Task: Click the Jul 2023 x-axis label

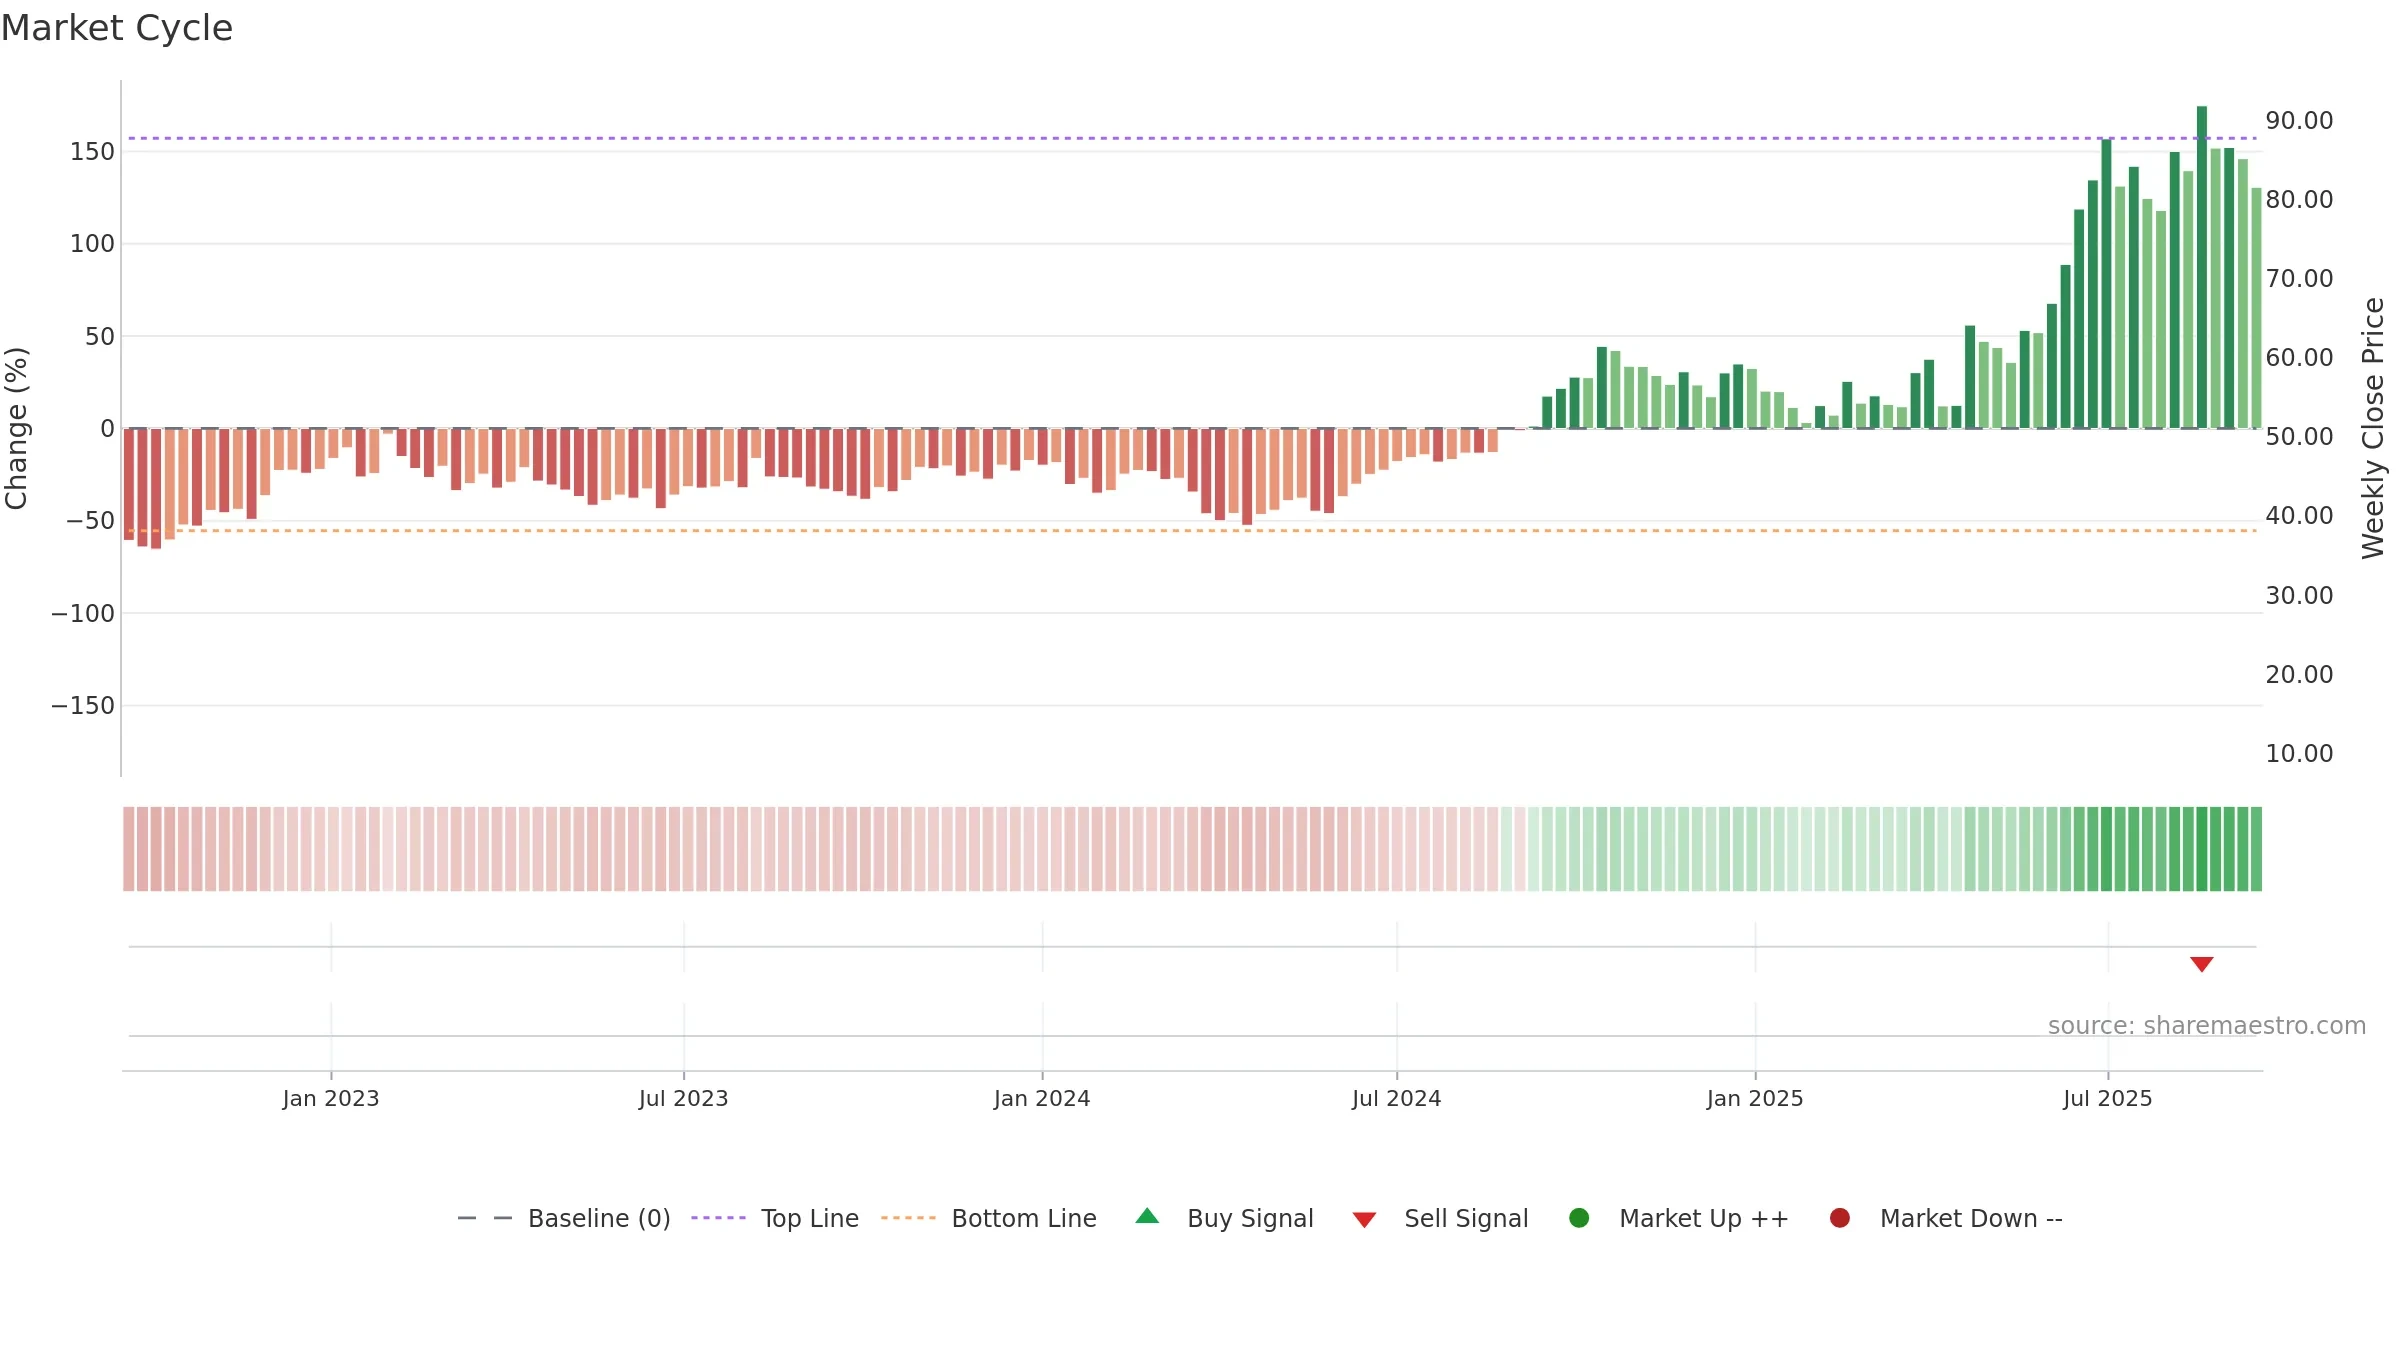Action: (x=684, y=1099)
